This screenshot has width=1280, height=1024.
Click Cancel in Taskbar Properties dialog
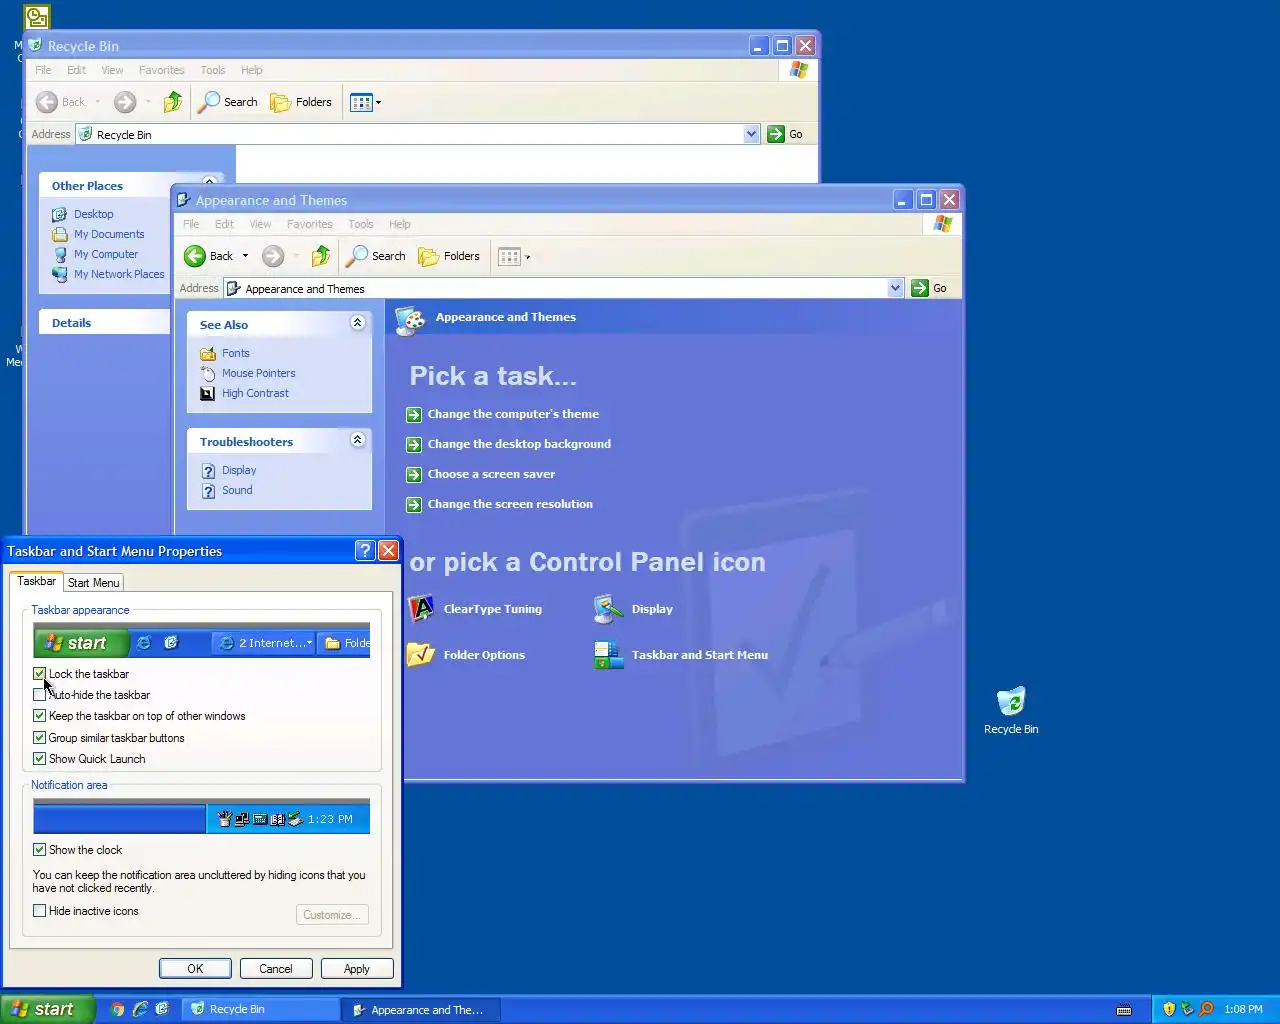coord(276,969)
